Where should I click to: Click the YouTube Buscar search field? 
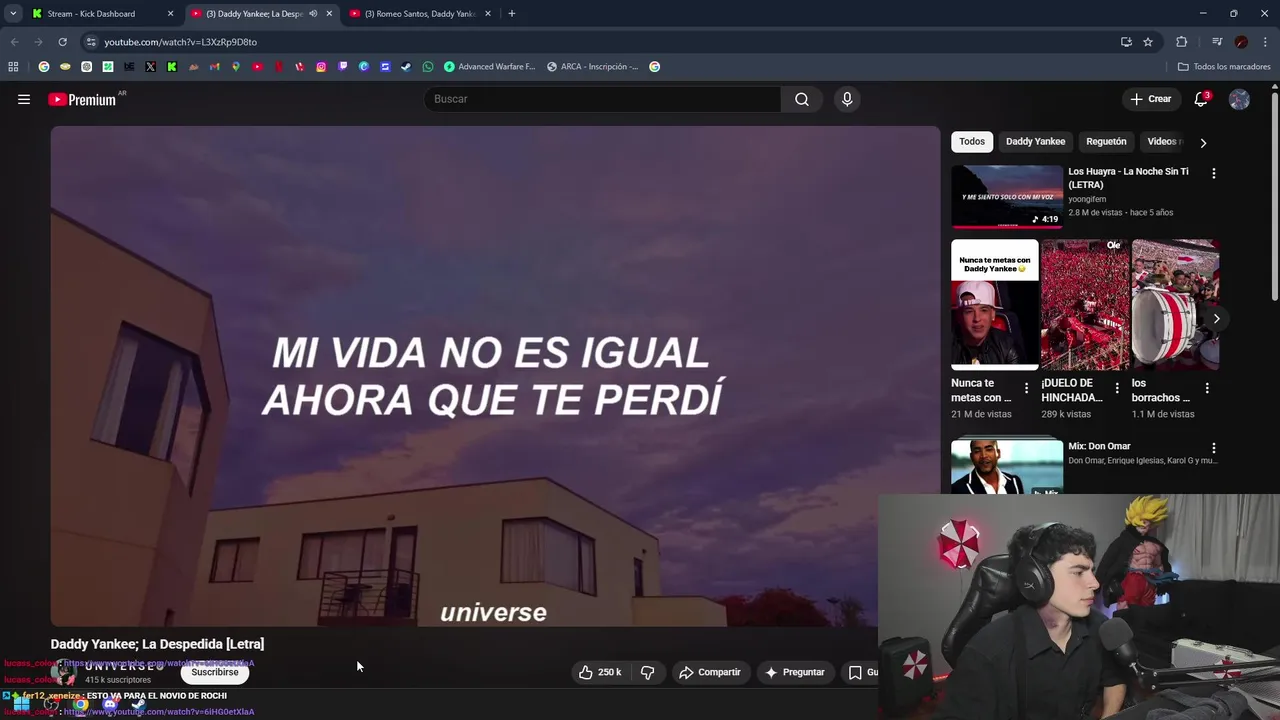(x=603, y=99)
